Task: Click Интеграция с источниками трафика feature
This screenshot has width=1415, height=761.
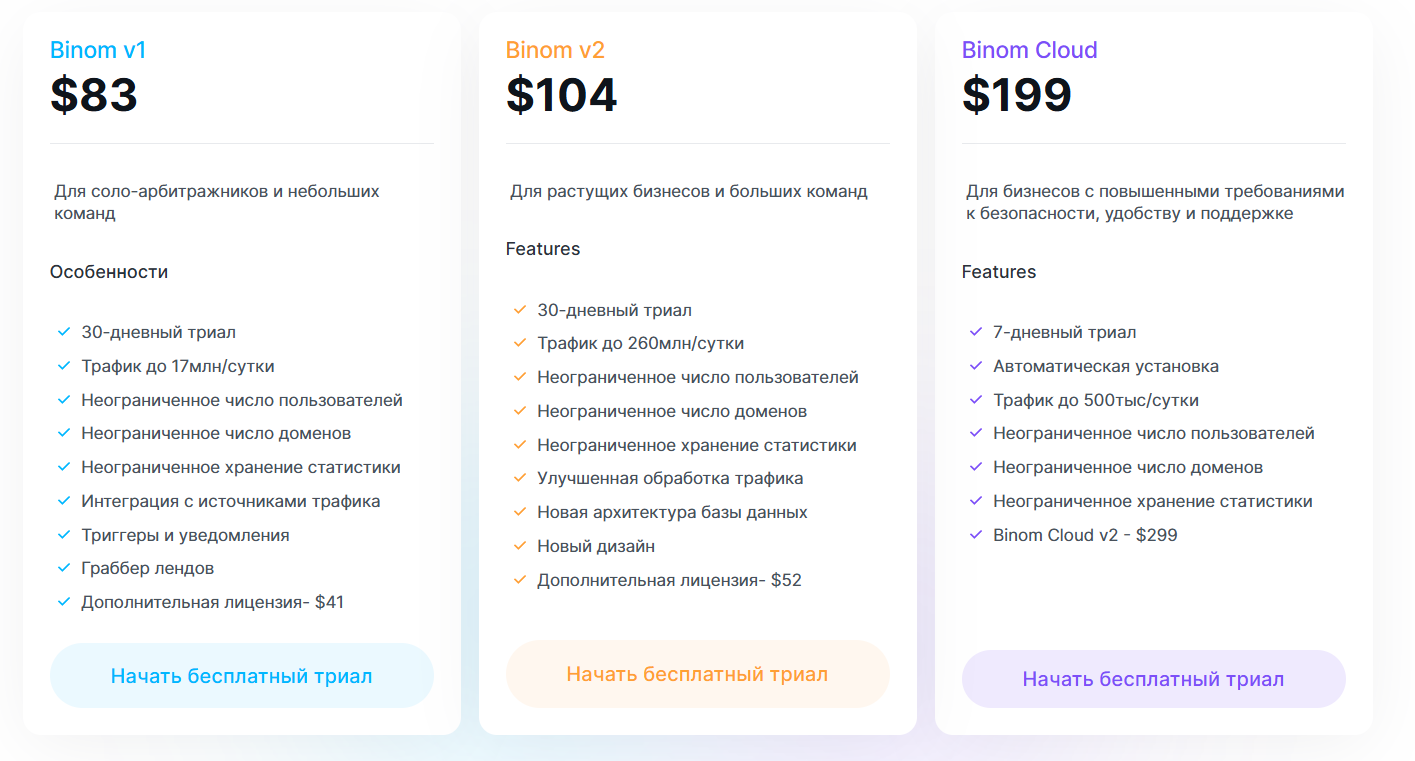Action: tap(231, 501)
